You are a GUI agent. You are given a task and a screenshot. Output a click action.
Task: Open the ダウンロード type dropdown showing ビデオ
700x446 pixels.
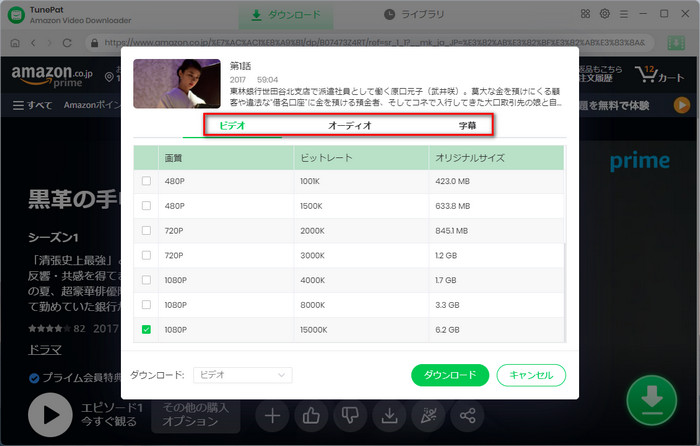242,375
